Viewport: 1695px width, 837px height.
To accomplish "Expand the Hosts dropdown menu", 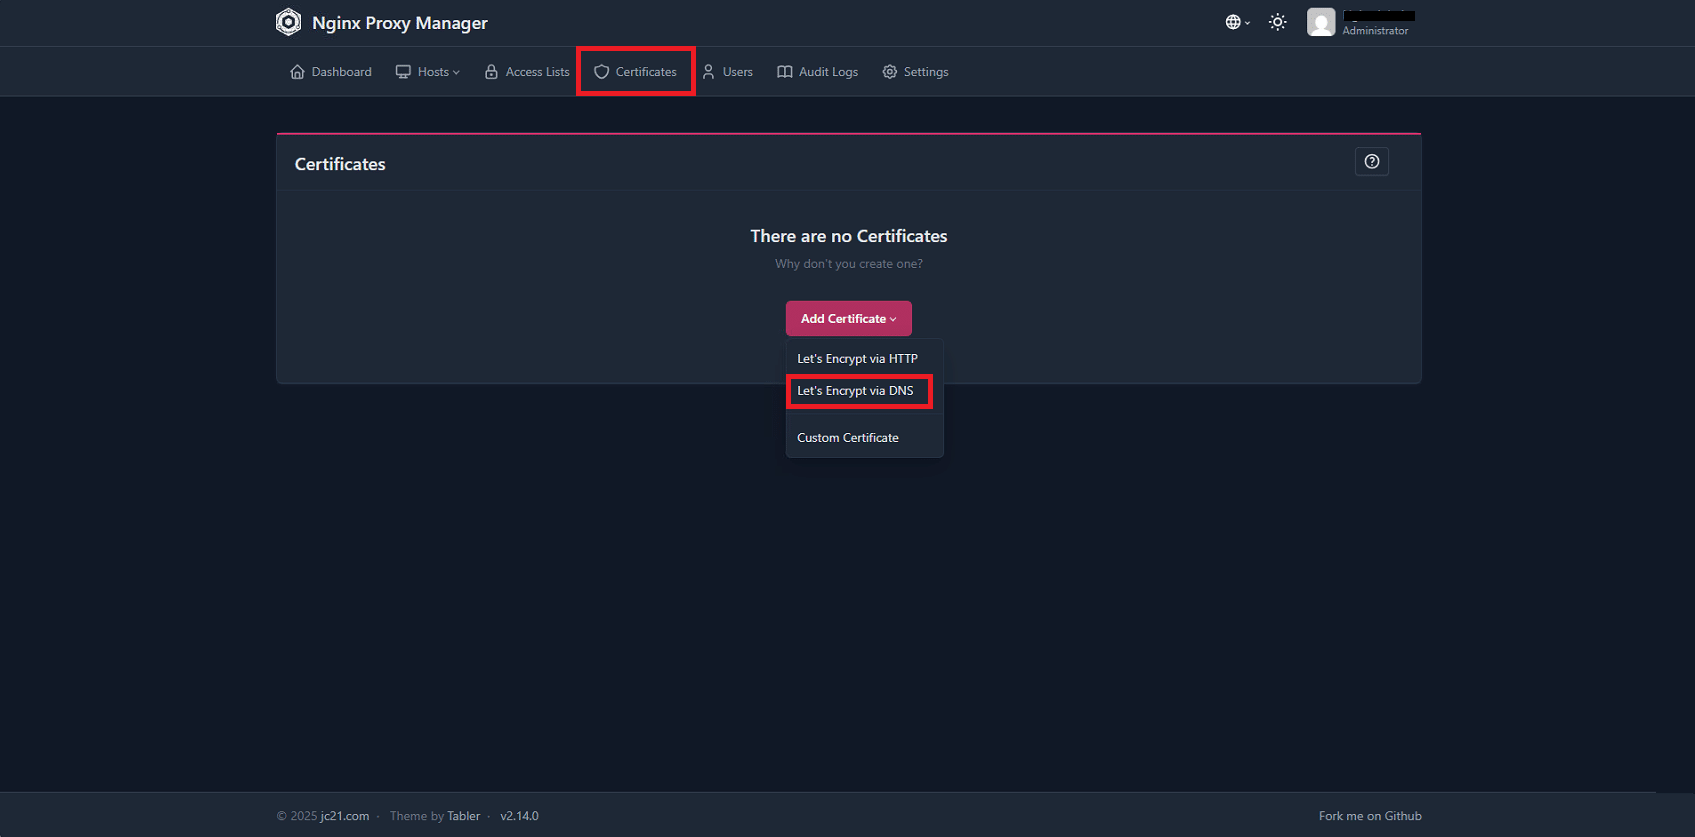I will (428, 72).
